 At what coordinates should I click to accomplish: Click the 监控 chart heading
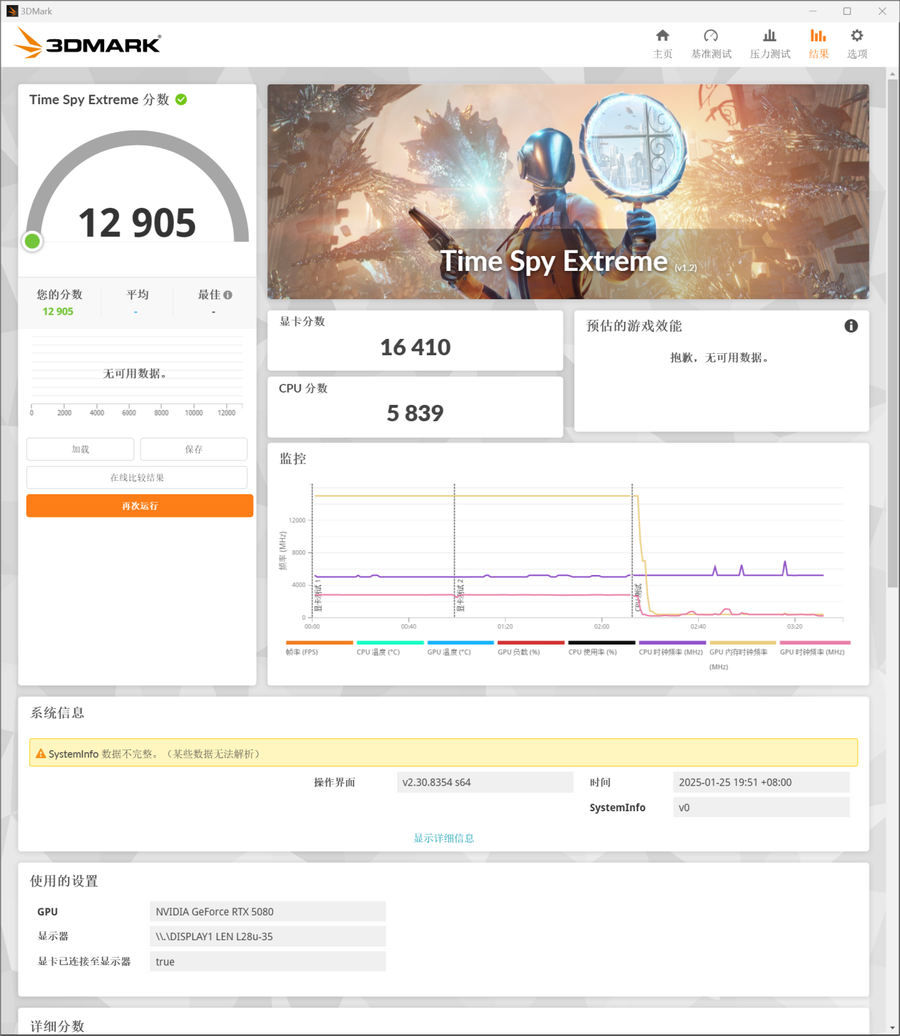coord(293,459)
